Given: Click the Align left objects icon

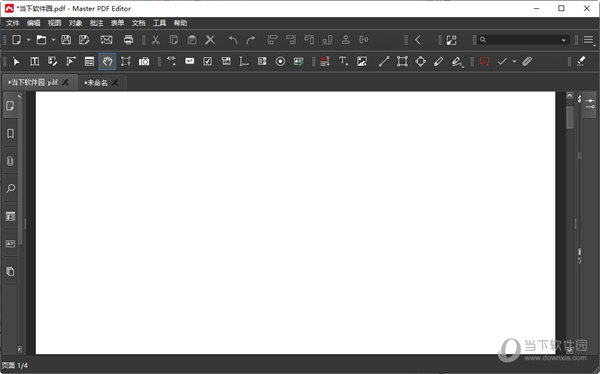Looking at the screenshot, I should (272, 40).
